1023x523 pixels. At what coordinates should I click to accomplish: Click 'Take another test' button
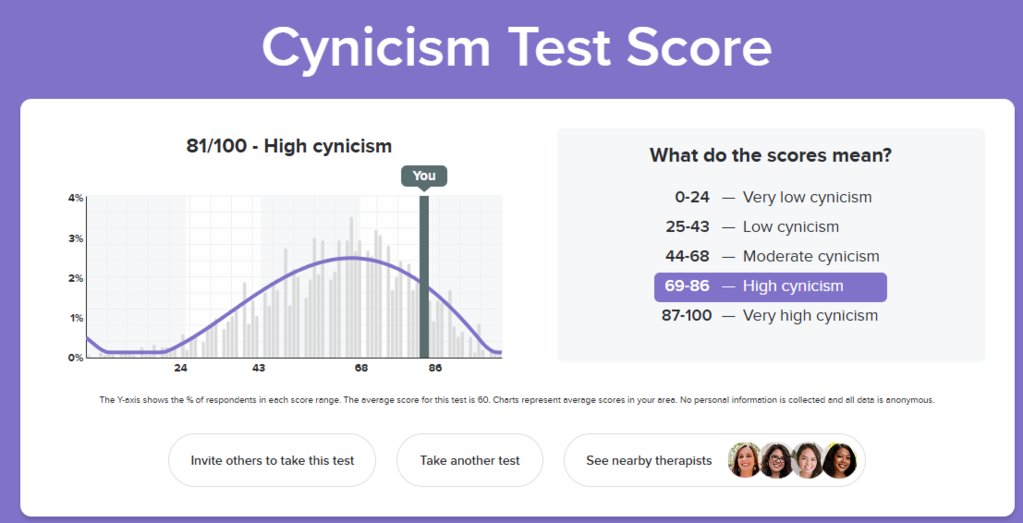[470, 460]
